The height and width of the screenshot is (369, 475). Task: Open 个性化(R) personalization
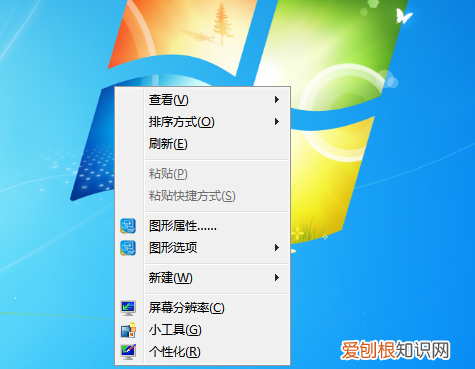(202, 351)
